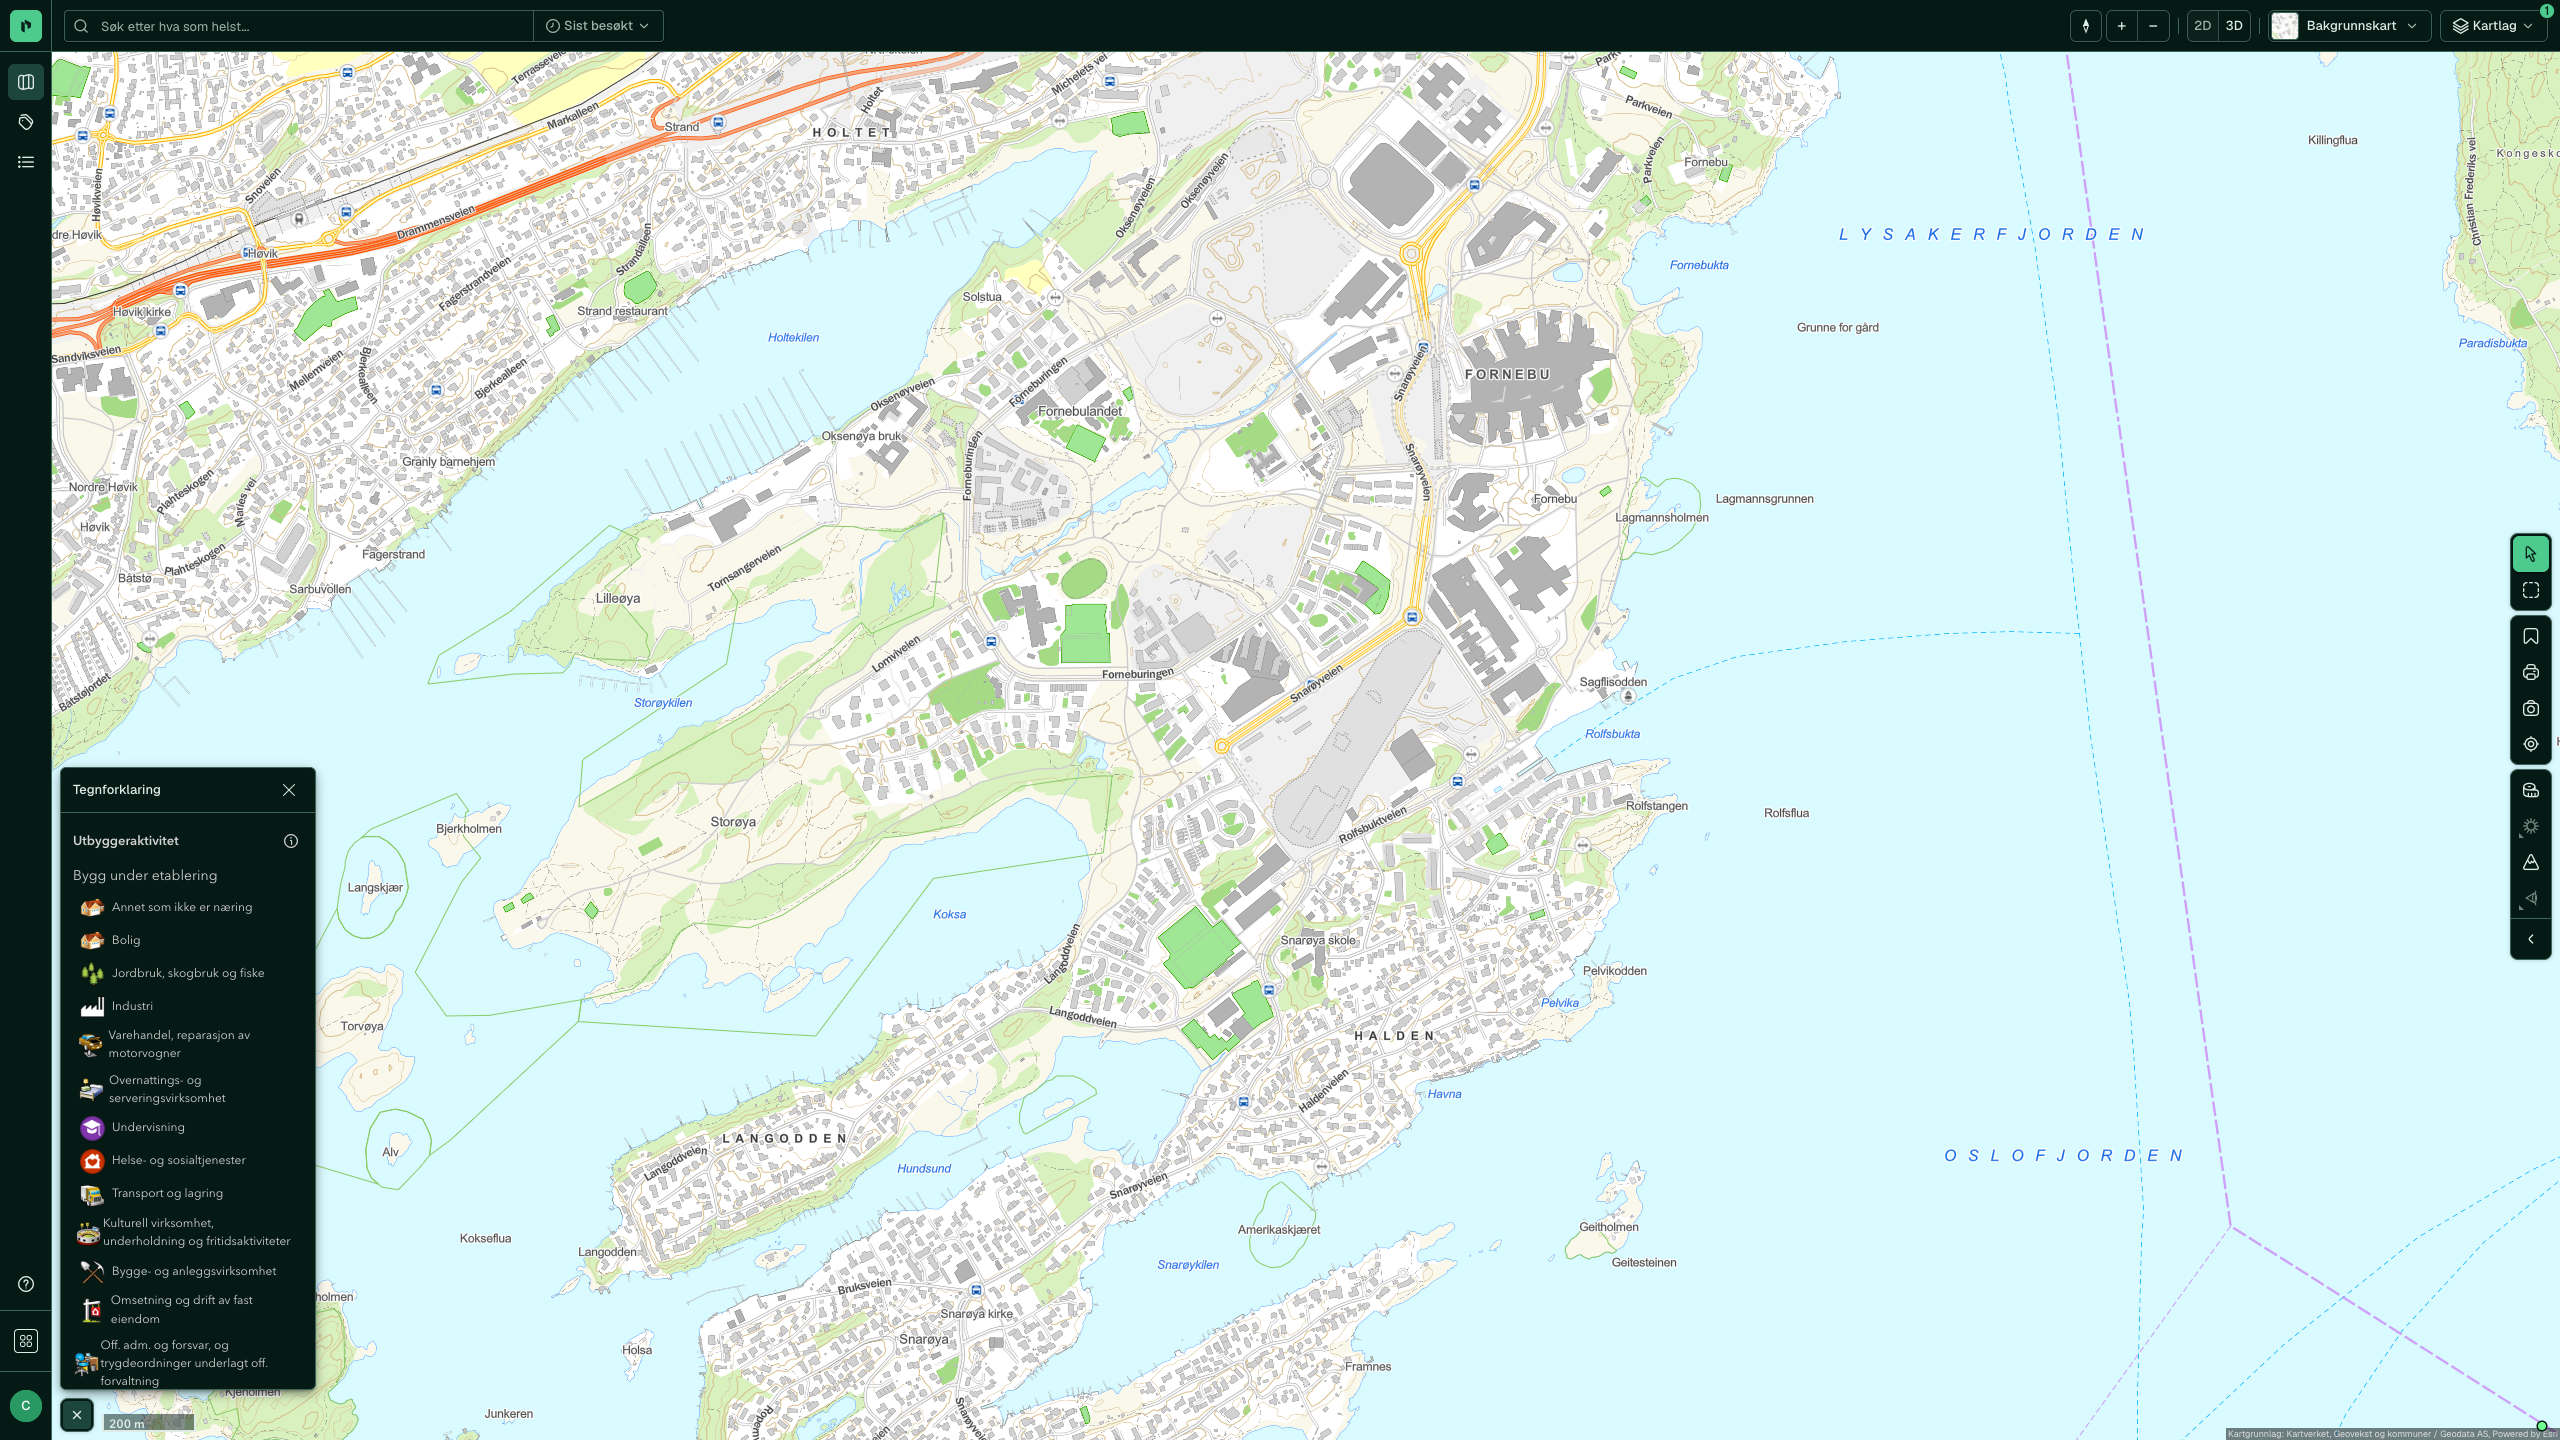Open the map view icon in left sidebar
This screenshot has width=2560, height=1440.
(x=26, y=82)
